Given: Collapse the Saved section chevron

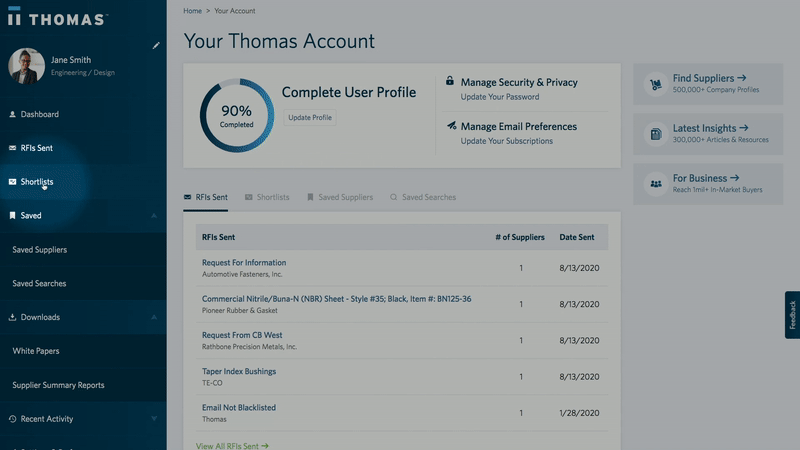Looking at the screenshot, I should [x=154, y=216].
